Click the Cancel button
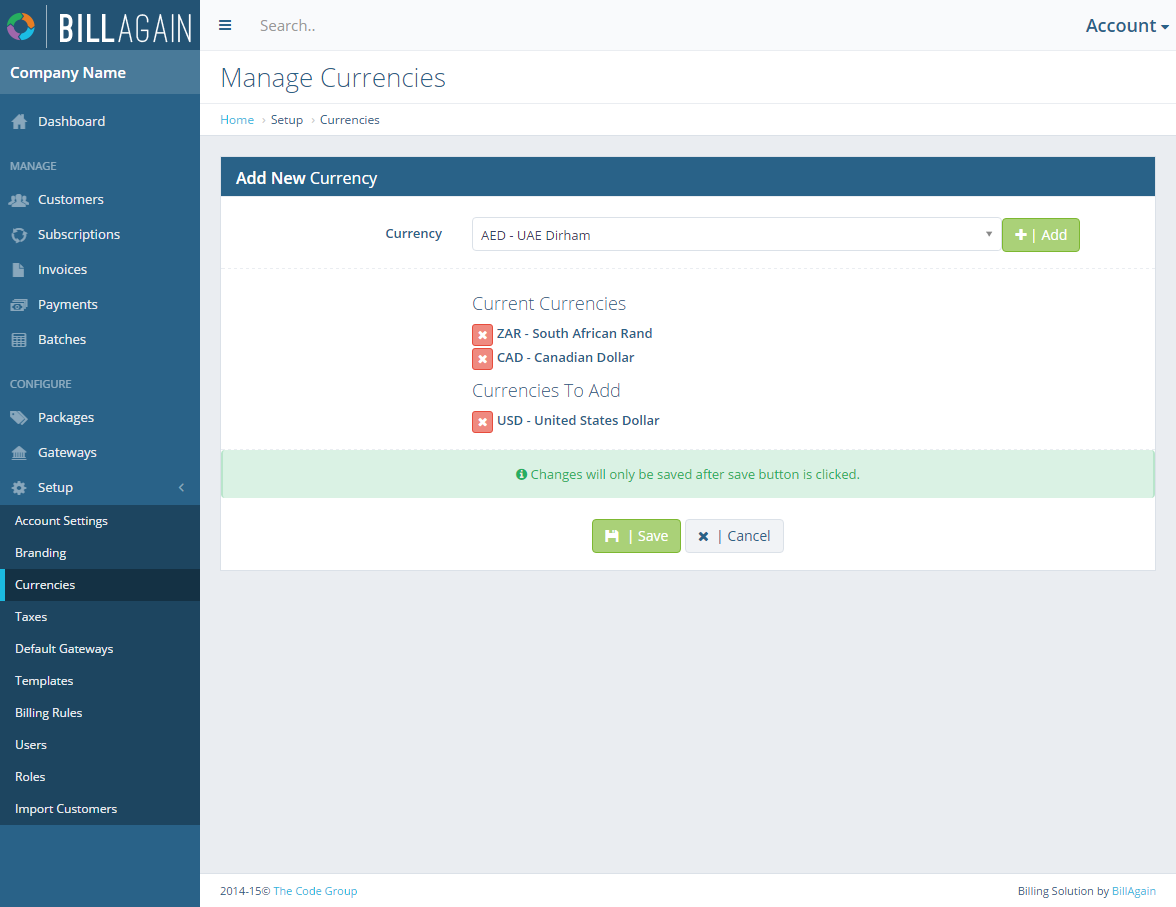1176x907 pixels. [x=734, y=536]
